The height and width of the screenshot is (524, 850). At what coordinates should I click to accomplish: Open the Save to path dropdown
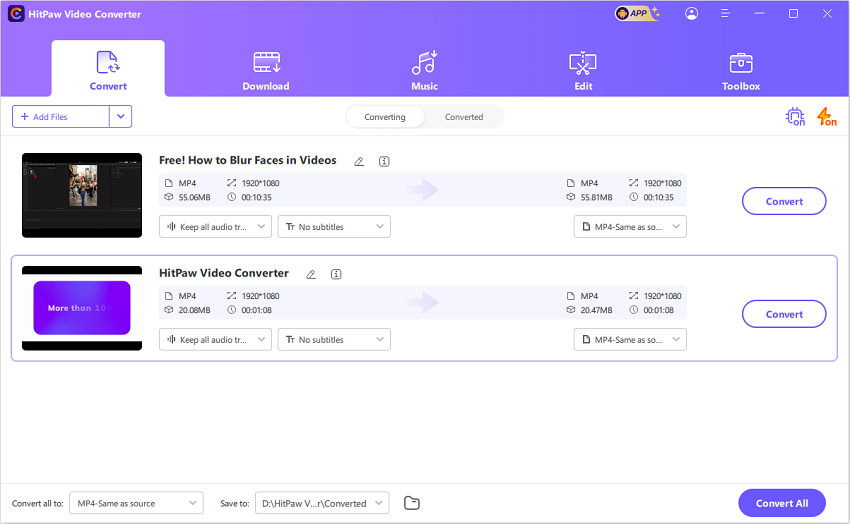[322, 503]
